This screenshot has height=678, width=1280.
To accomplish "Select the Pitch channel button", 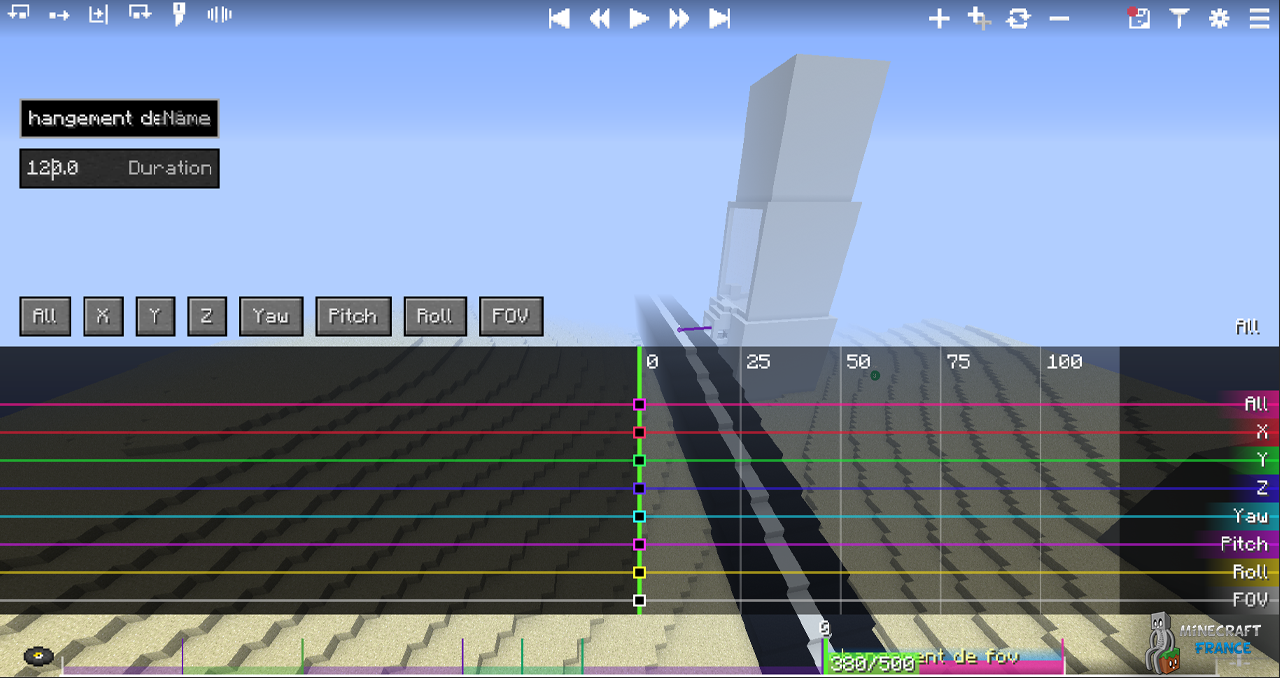I will pyautogui.click(x=353, y=316).
